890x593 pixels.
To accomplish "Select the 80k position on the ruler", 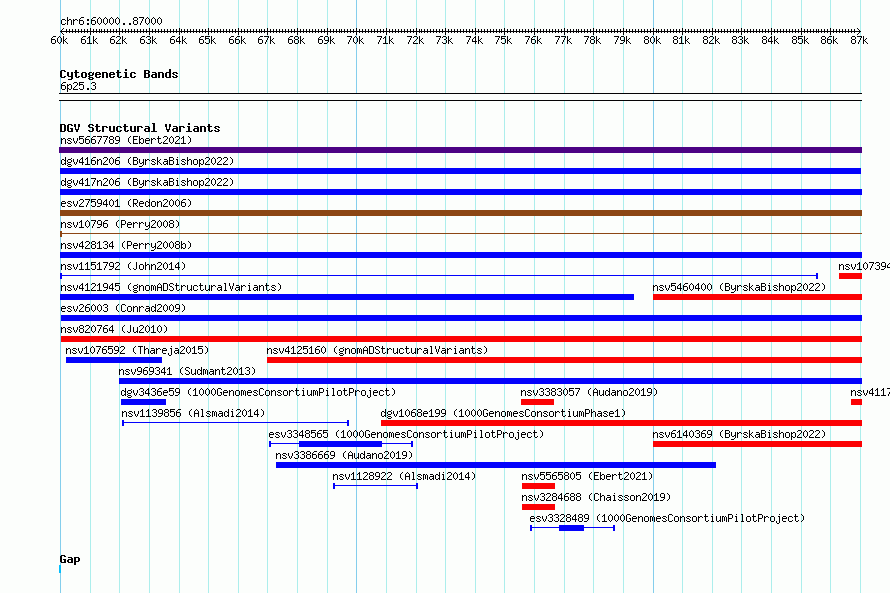I will (x=652, y=40).
